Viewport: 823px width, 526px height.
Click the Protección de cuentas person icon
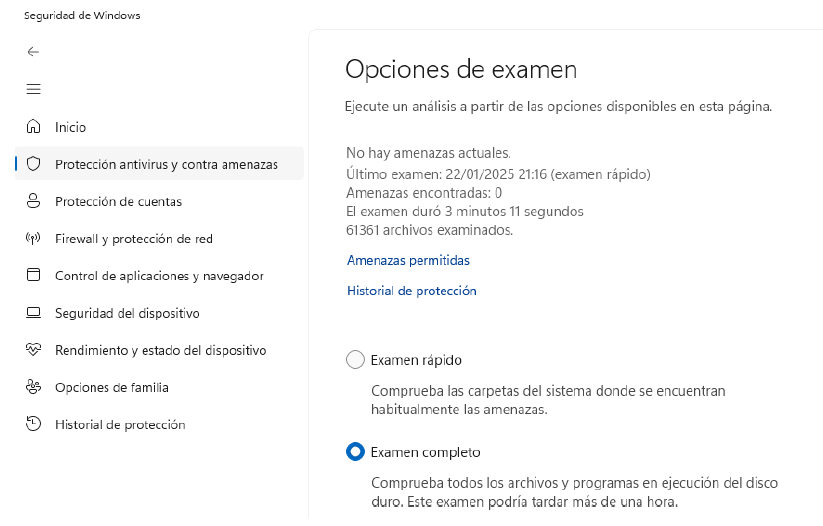click(x=33, y=201)
